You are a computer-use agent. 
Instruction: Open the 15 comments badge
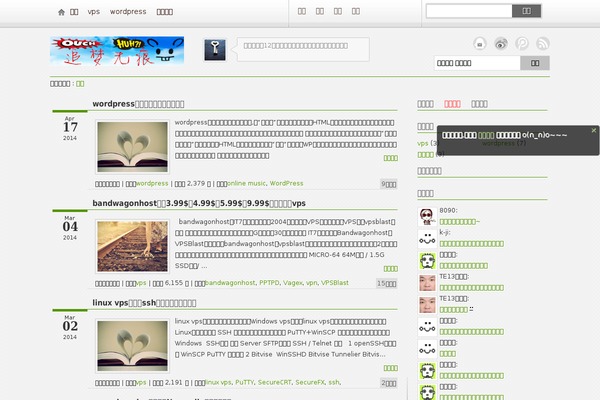coord(386,284)
